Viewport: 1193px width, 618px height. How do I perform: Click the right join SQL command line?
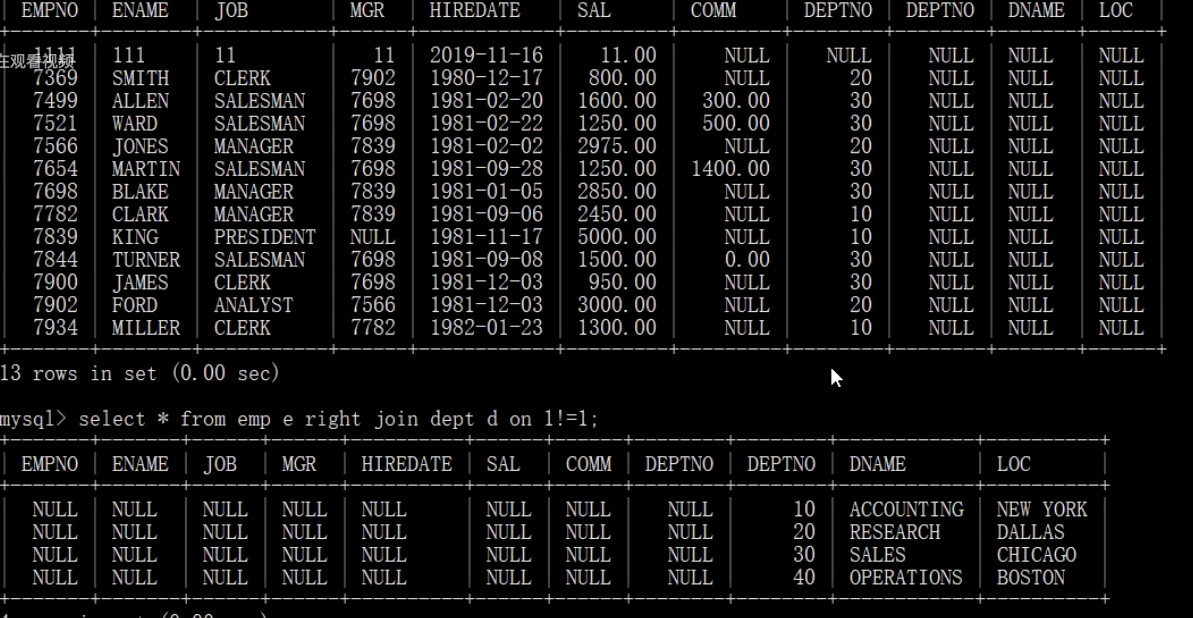pos(300,419)
